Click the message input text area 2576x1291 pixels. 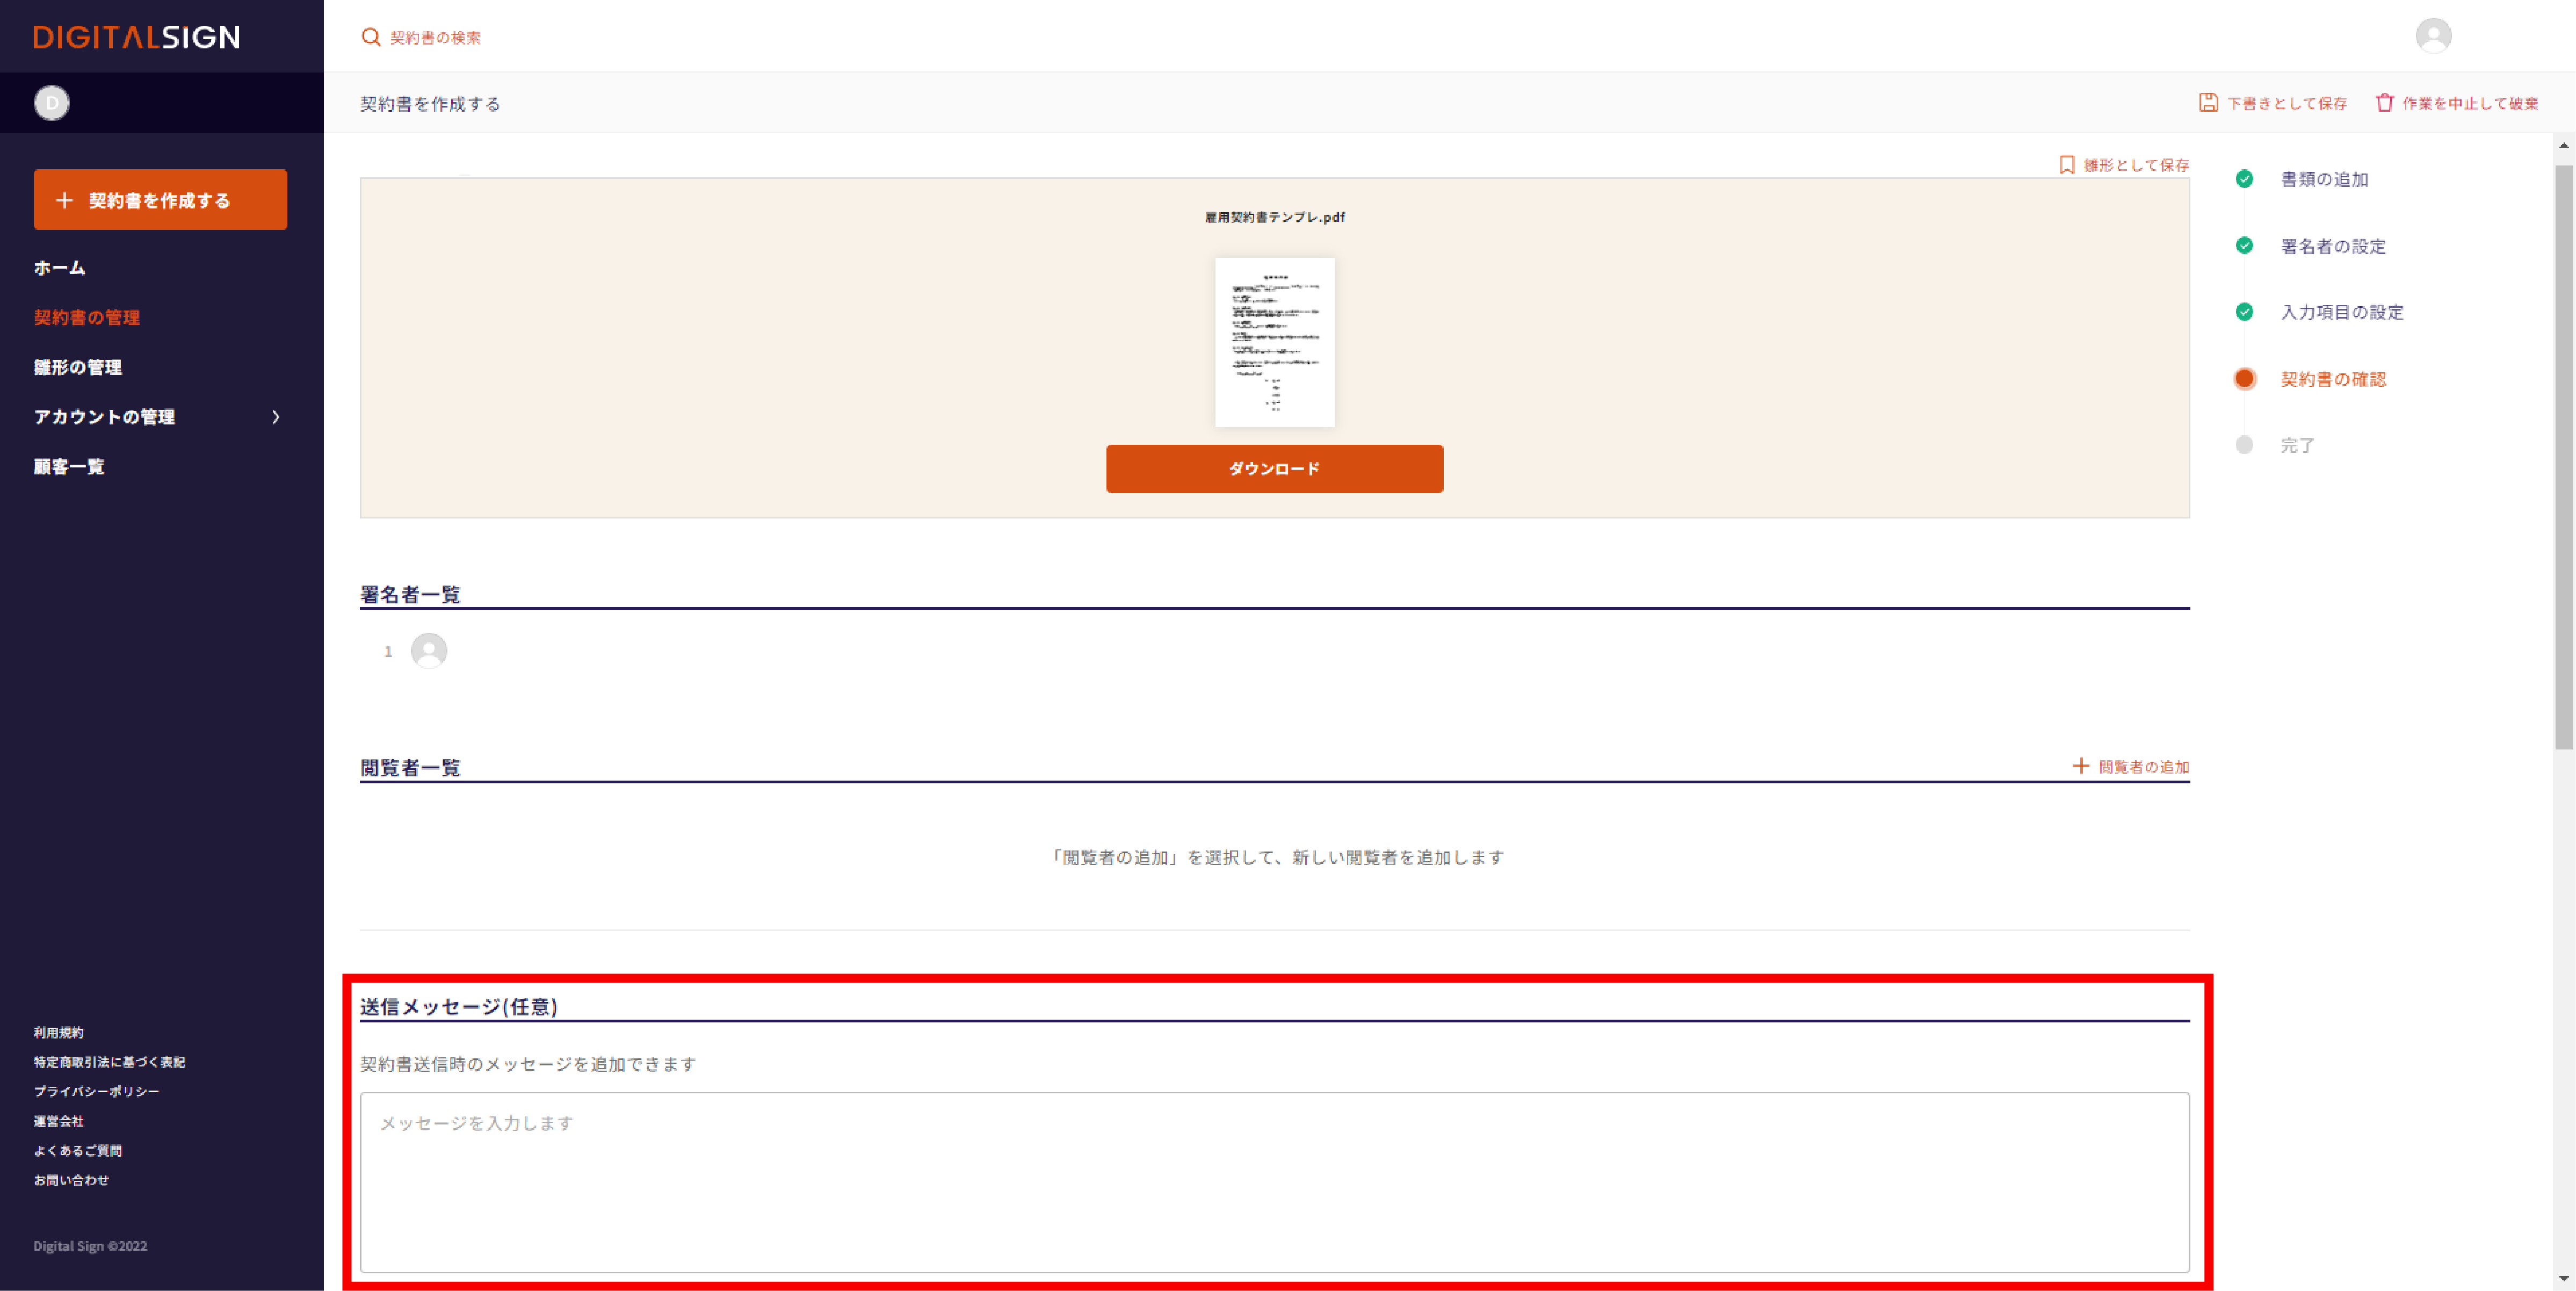tap(1274, 1182)
